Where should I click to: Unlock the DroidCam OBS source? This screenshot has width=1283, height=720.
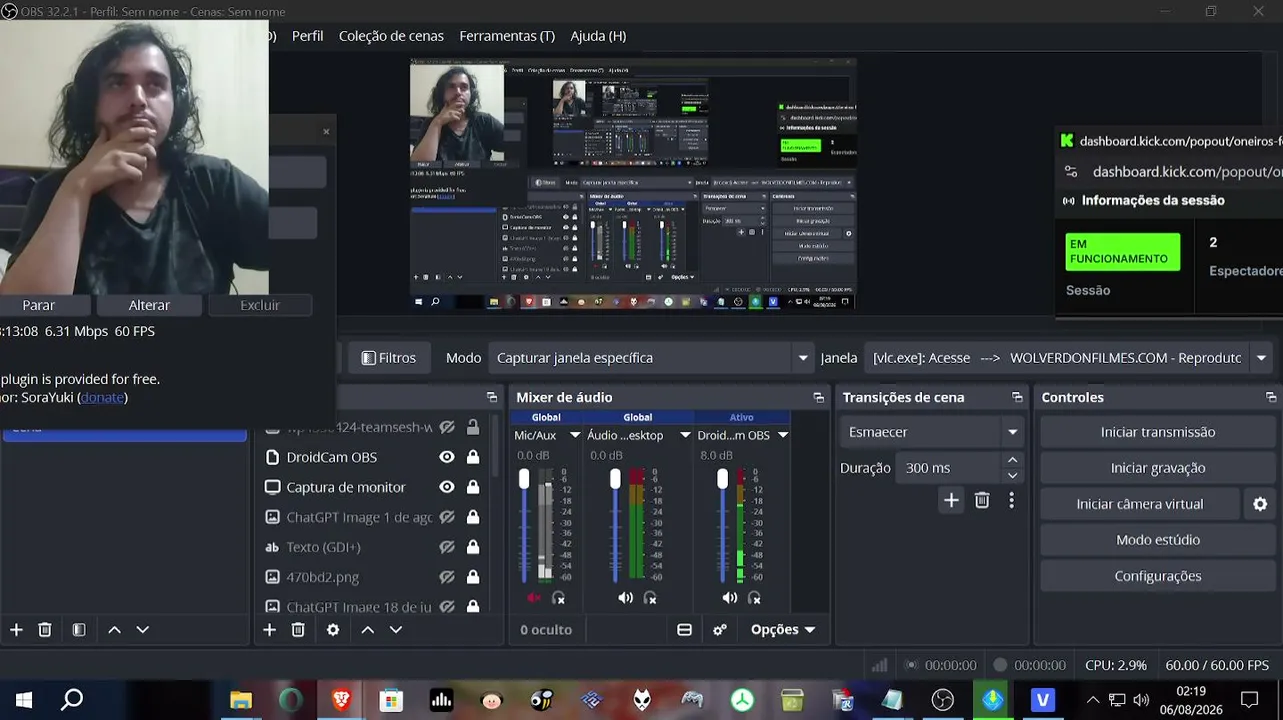pos(473,457)
